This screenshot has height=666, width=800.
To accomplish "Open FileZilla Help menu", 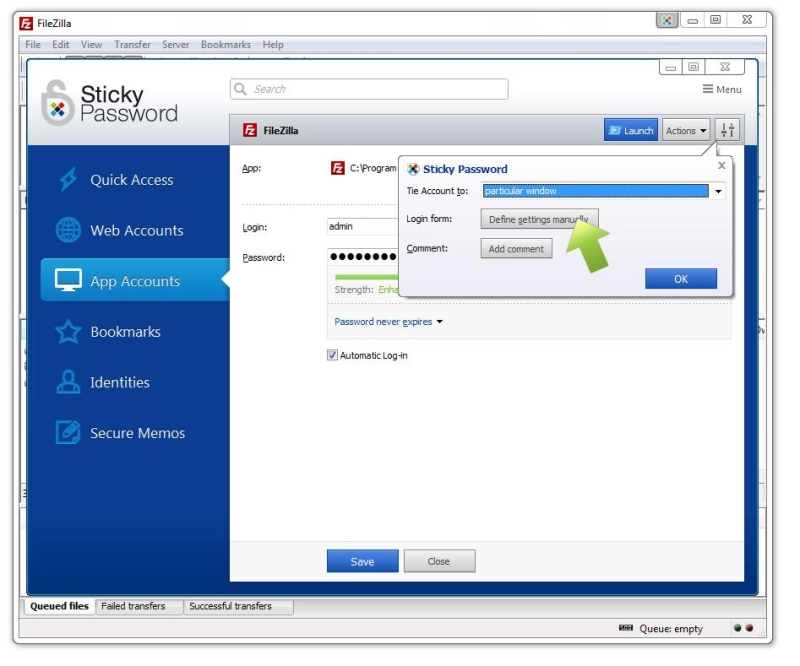I will [273, 45].
